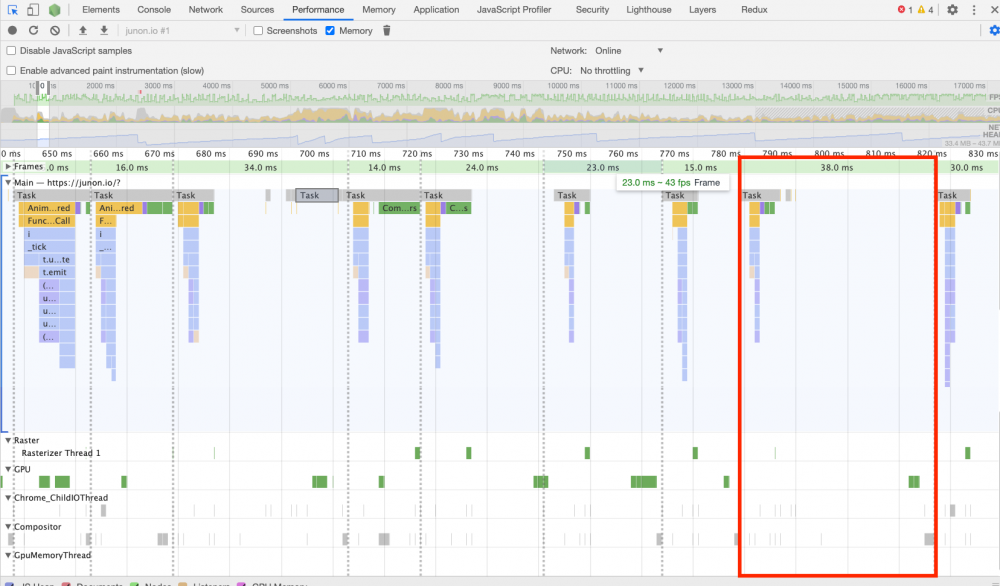
Task: Check Disable JavaScript samples
Action: (11, 50)
